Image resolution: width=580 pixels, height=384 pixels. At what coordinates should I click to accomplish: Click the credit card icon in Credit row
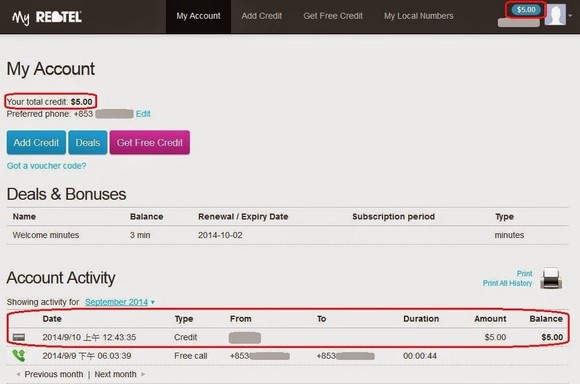(x=19, y=337)
